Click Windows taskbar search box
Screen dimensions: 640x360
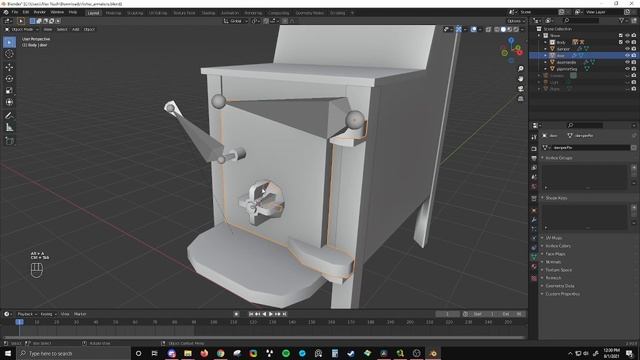coord(73,353)
